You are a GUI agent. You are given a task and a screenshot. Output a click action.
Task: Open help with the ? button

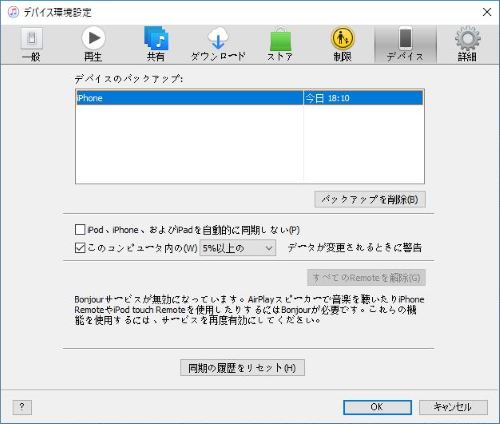[x=22, y=407]
